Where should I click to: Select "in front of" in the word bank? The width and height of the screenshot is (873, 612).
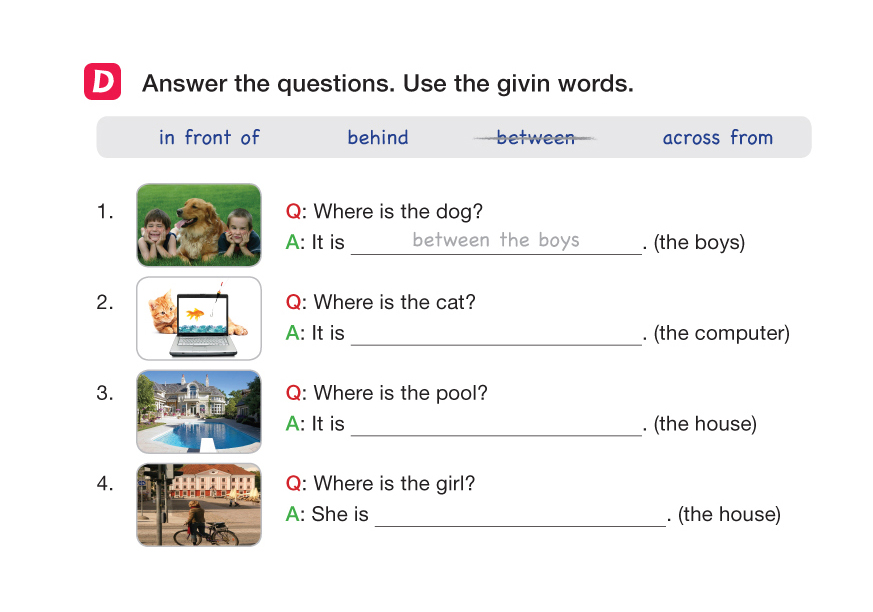[209, 138]
